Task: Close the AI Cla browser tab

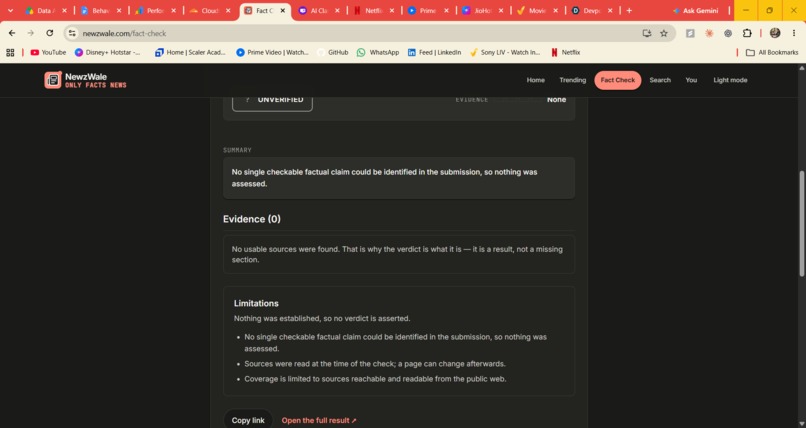Action: [x=337, y=10]
